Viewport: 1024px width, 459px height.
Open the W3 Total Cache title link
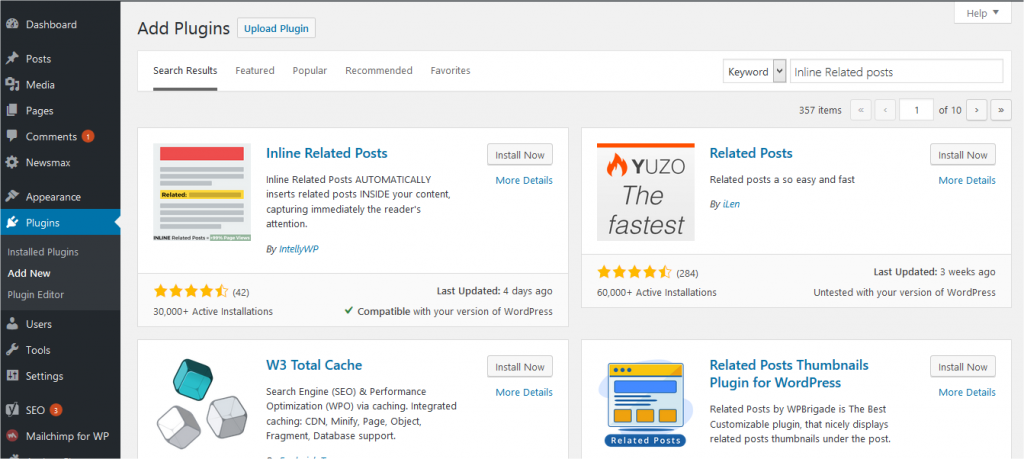[314, 365]
